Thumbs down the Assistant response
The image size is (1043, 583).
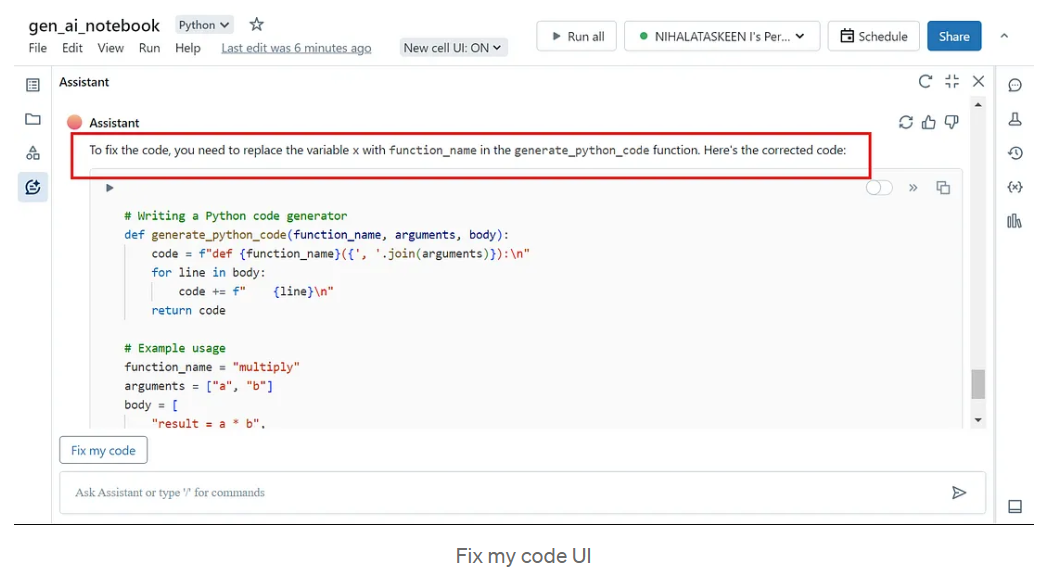click(952, 122)
